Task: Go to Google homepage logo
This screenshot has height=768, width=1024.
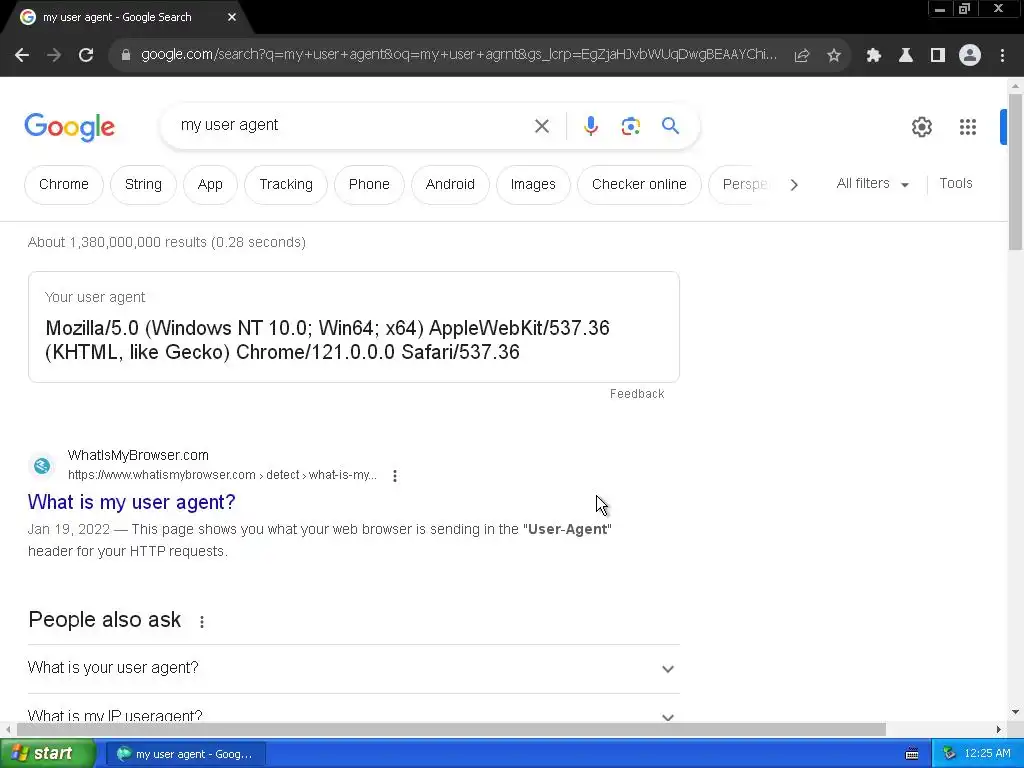Action: coord(70,127)
